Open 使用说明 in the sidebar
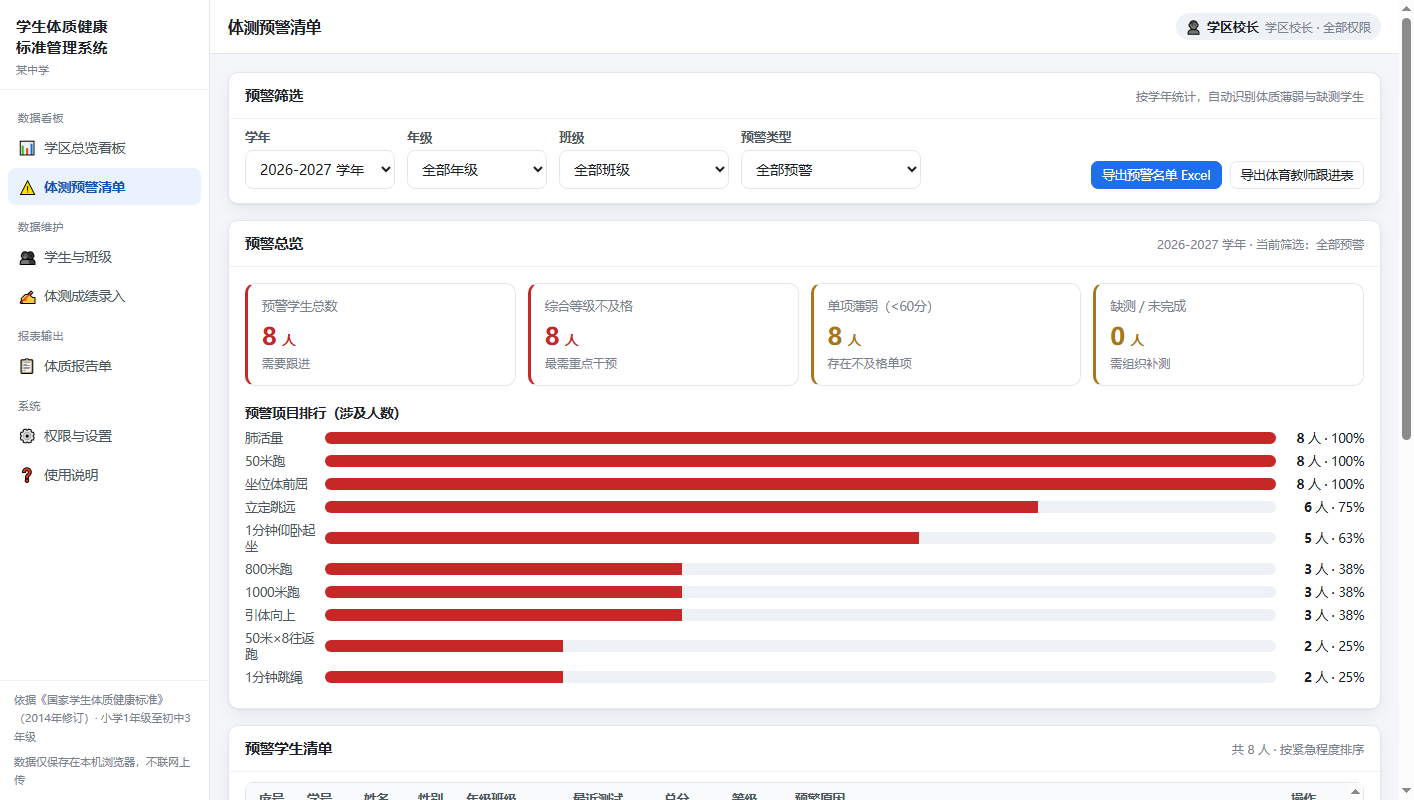Viewport: 1414px width, 800px height. click(104, 475)
